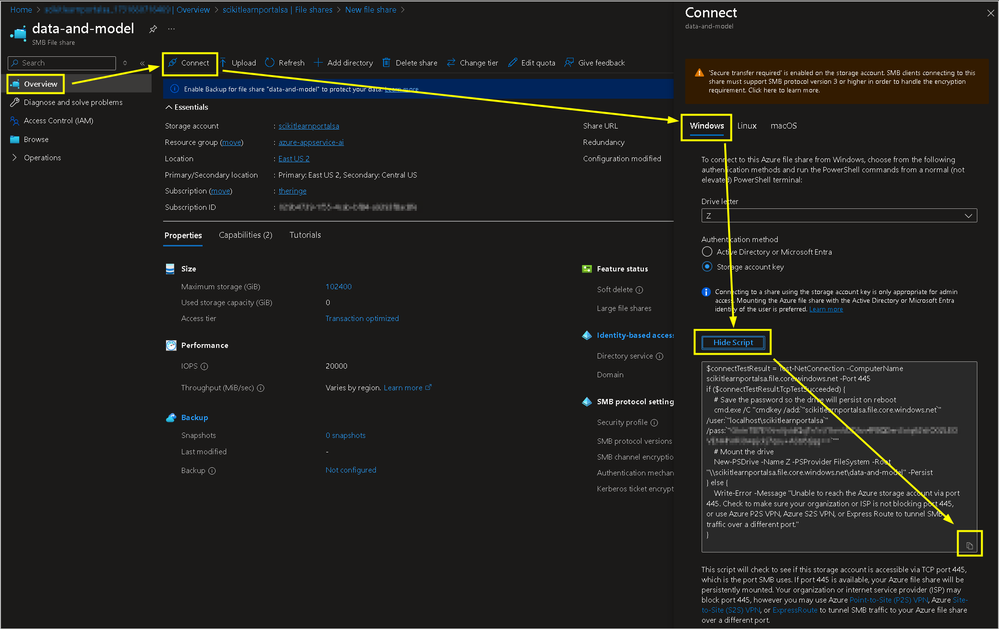Open the 0 snapshots link
Screen dimensions: 999x629
(345, 436)
